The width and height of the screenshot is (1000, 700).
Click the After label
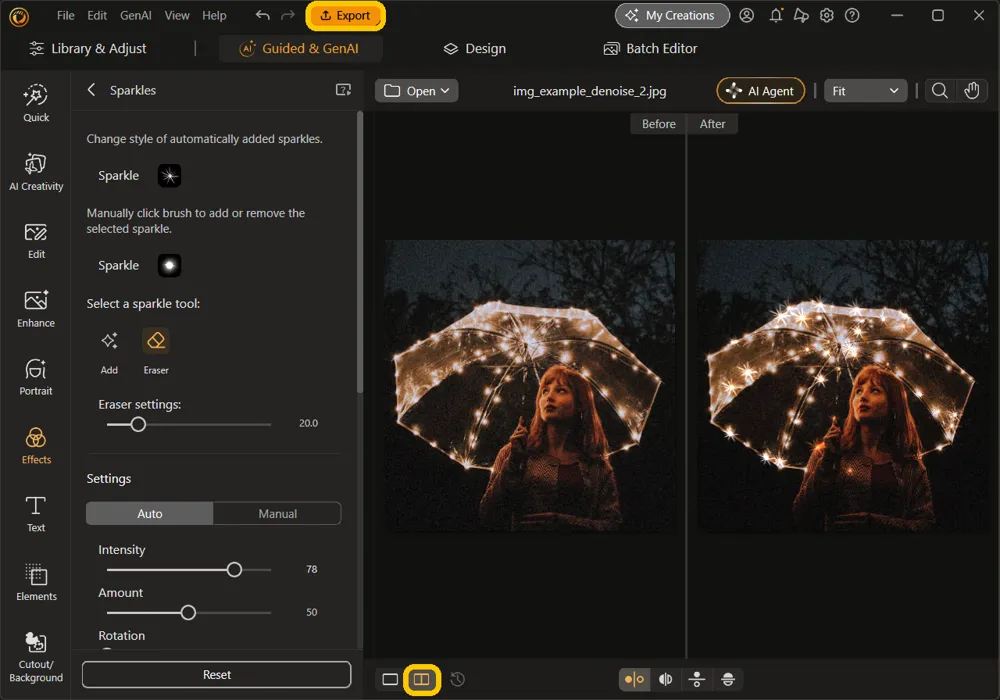click(712, 124)
